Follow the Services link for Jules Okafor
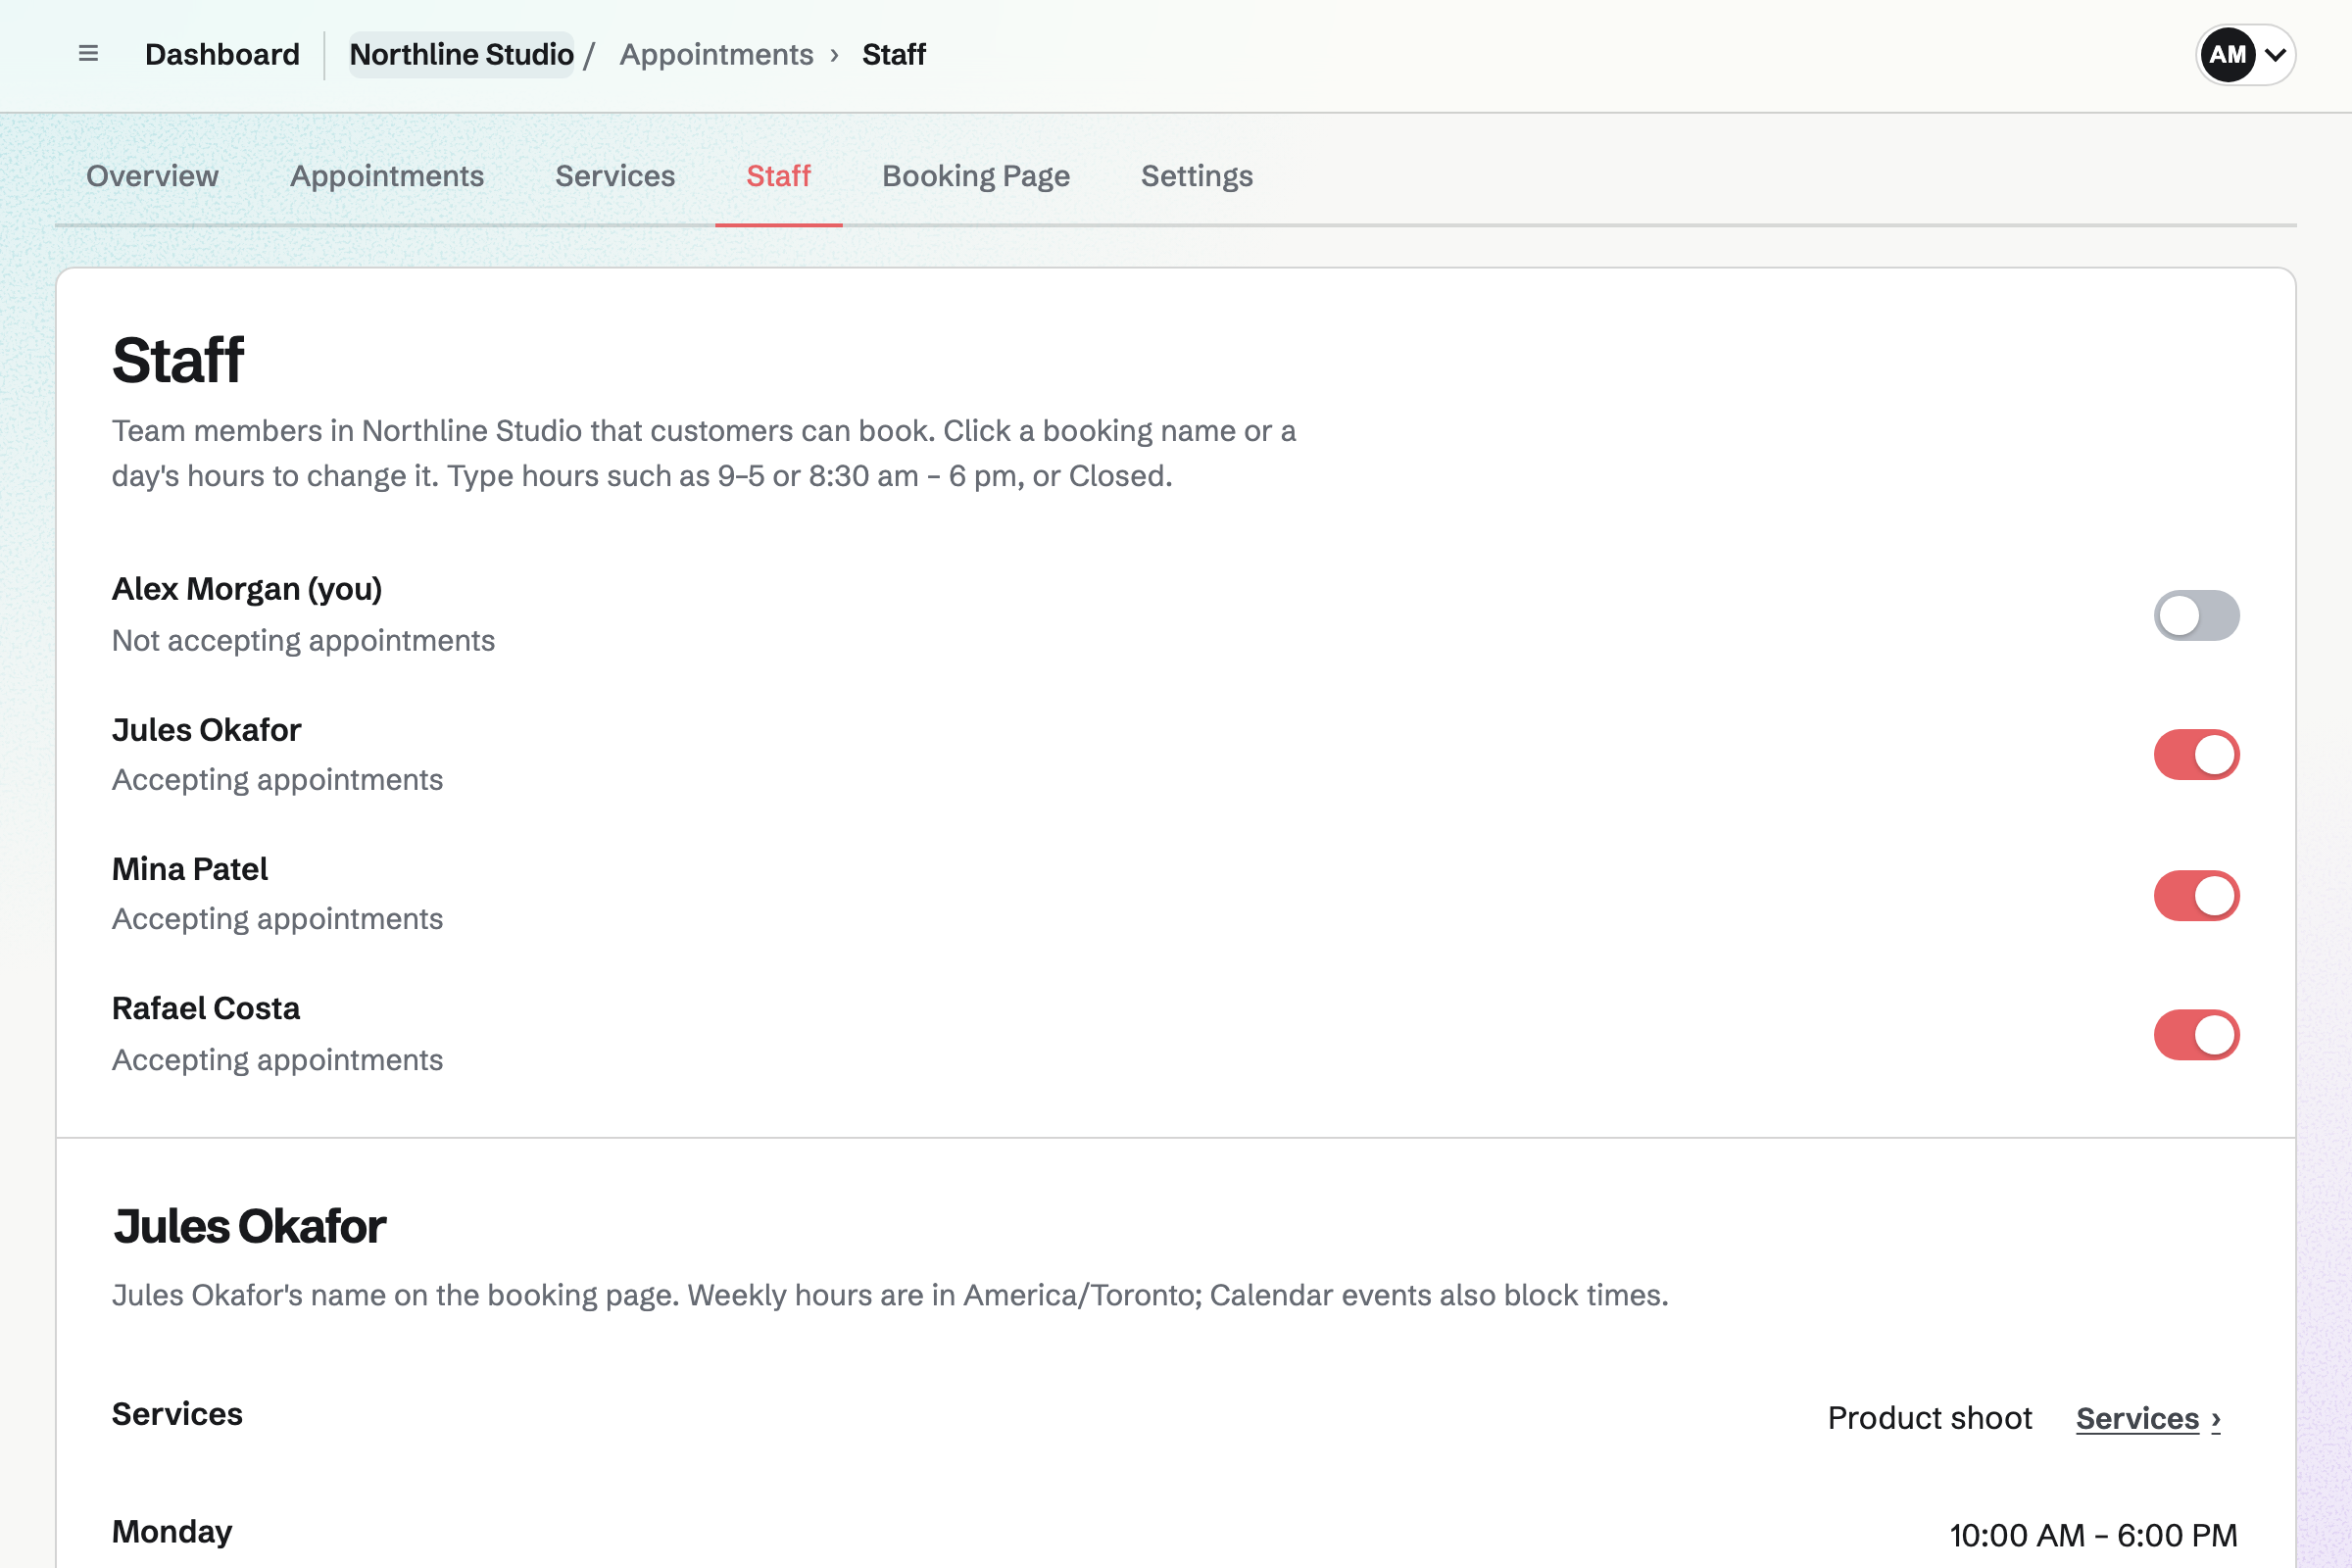 point(2148,1418)
